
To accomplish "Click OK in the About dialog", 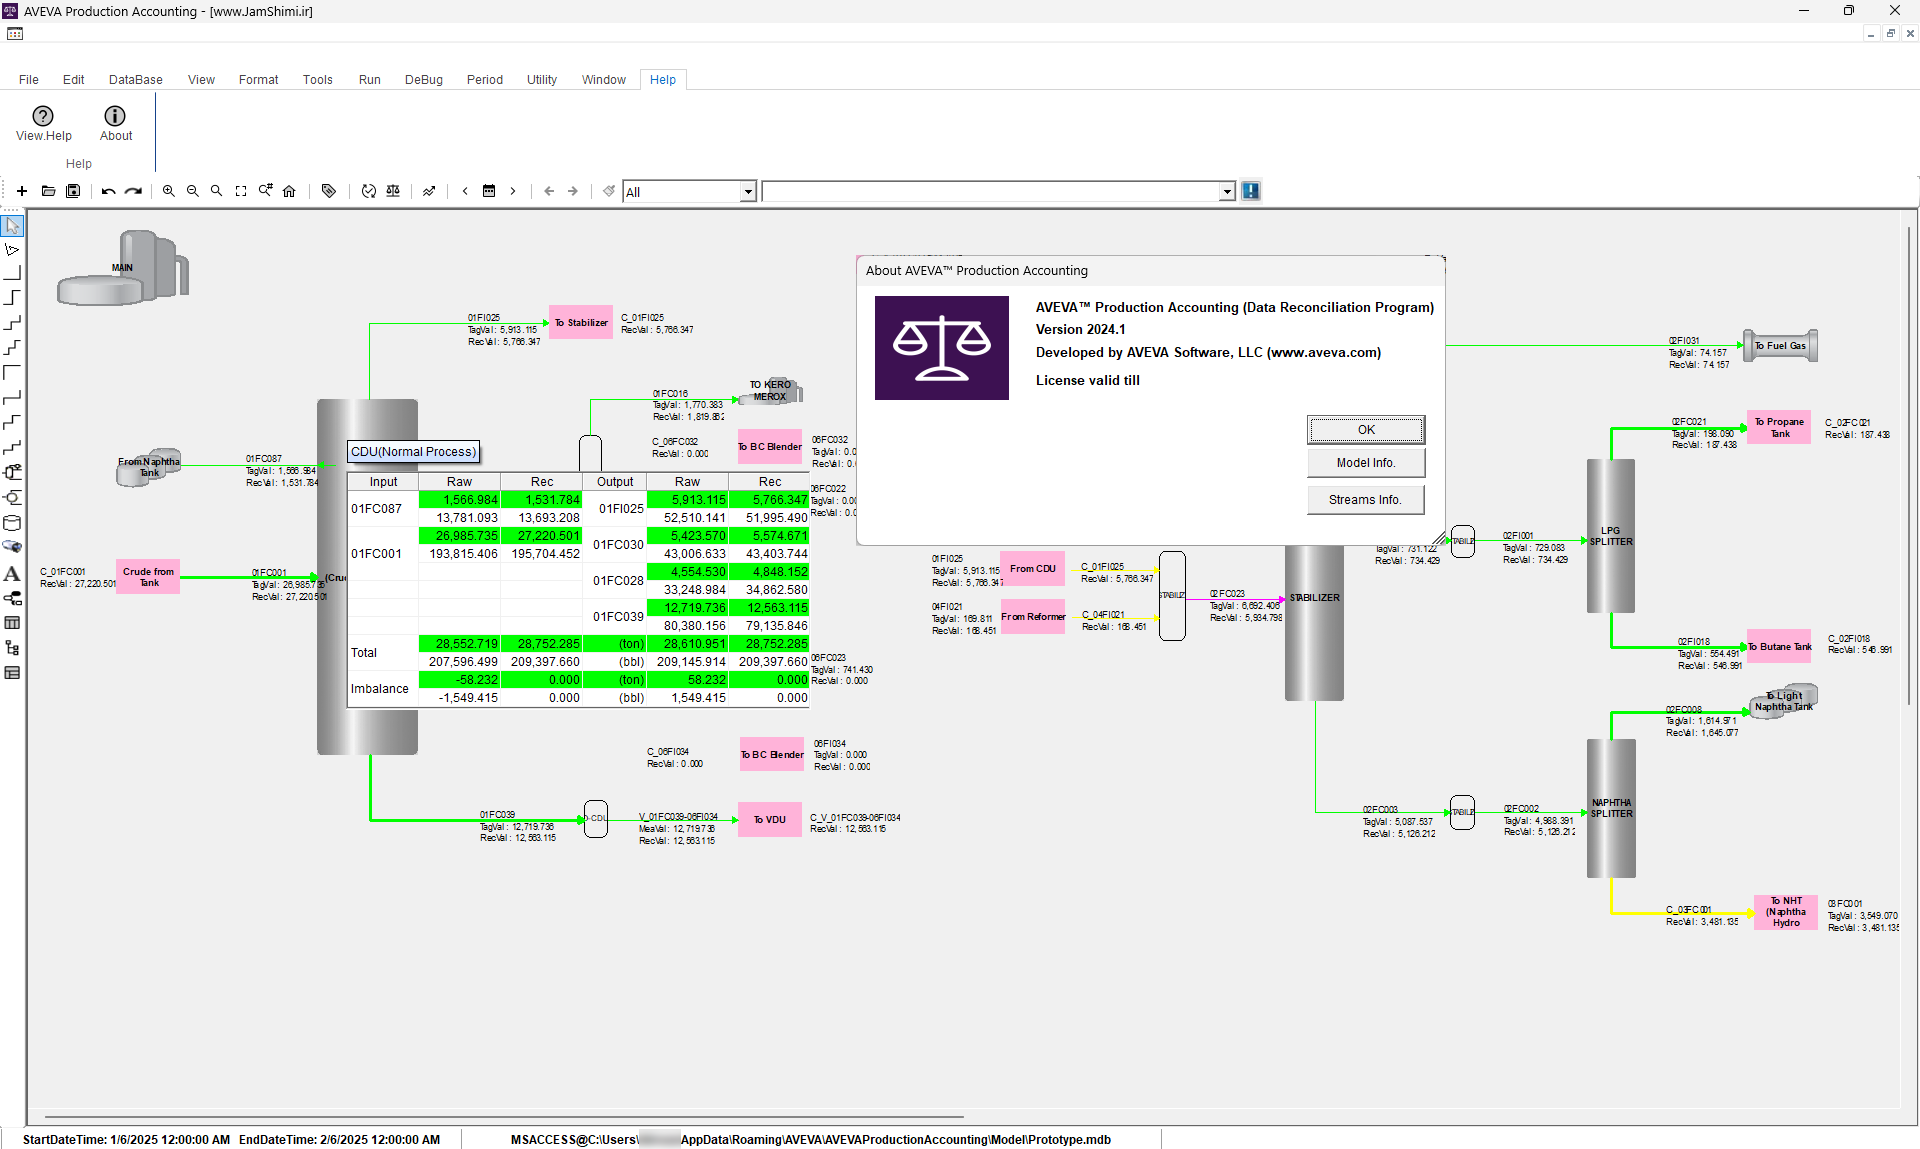I will click(1366, 430).
